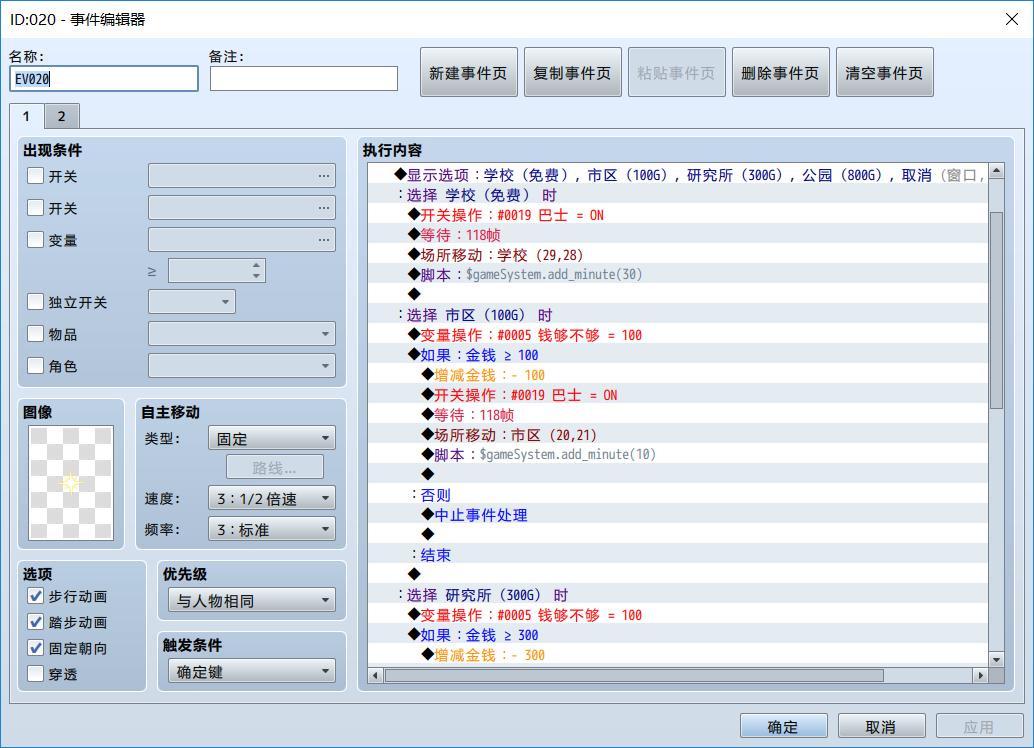Enable the 变量 condition checkbox
Image resolution: width=1034 pixels, height=748 pixels.
point(36,239)
